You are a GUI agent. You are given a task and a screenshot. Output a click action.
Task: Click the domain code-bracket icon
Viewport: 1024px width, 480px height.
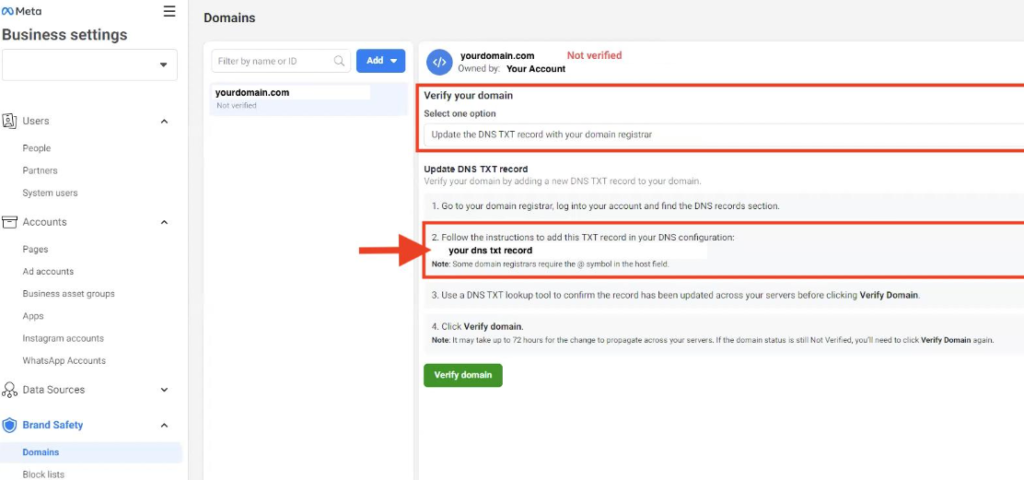(440, 63)
